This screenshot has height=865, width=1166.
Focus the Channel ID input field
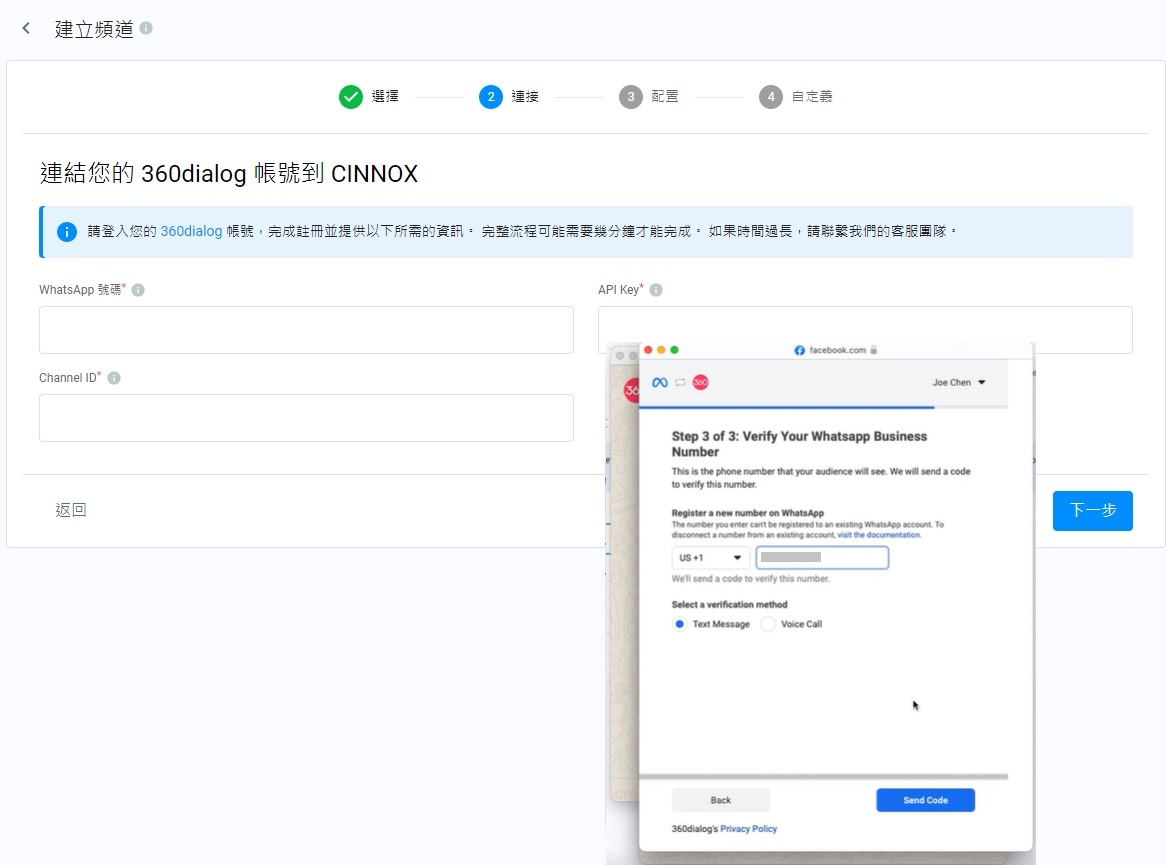(306, 418)
